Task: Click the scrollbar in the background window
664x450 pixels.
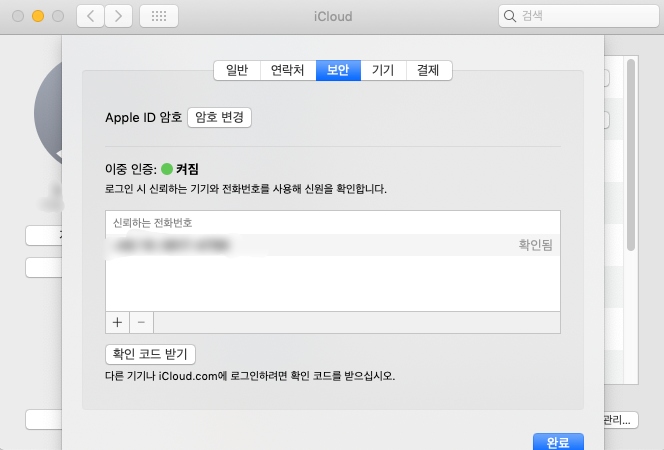Action: click(631, 155)
